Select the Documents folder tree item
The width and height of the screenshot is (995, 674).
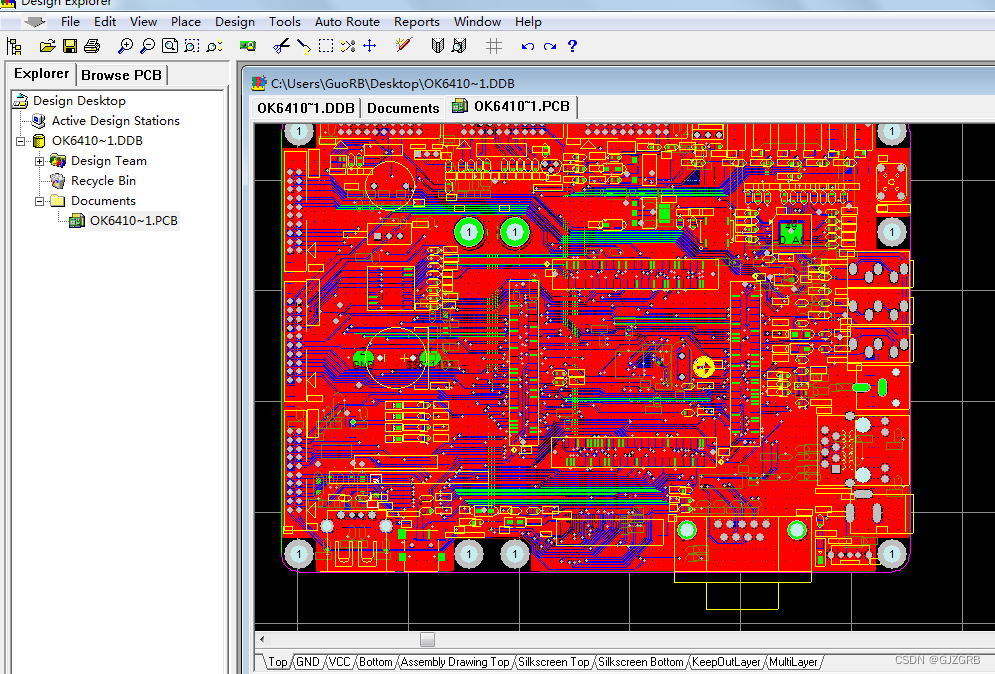(103, 201)
